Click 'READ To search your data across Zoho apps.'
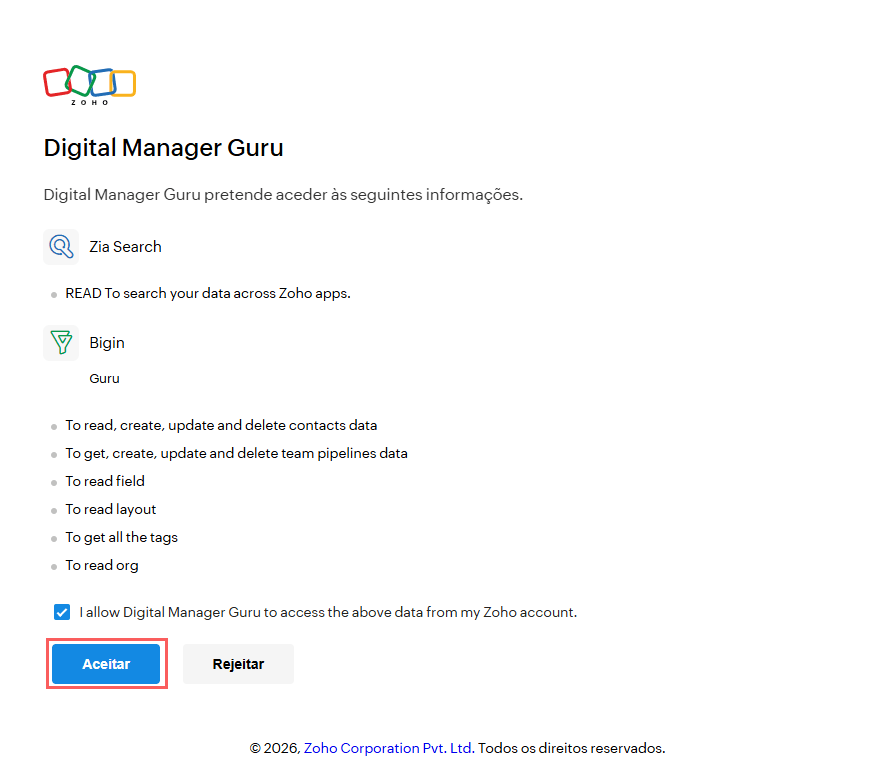 point(208,294)
